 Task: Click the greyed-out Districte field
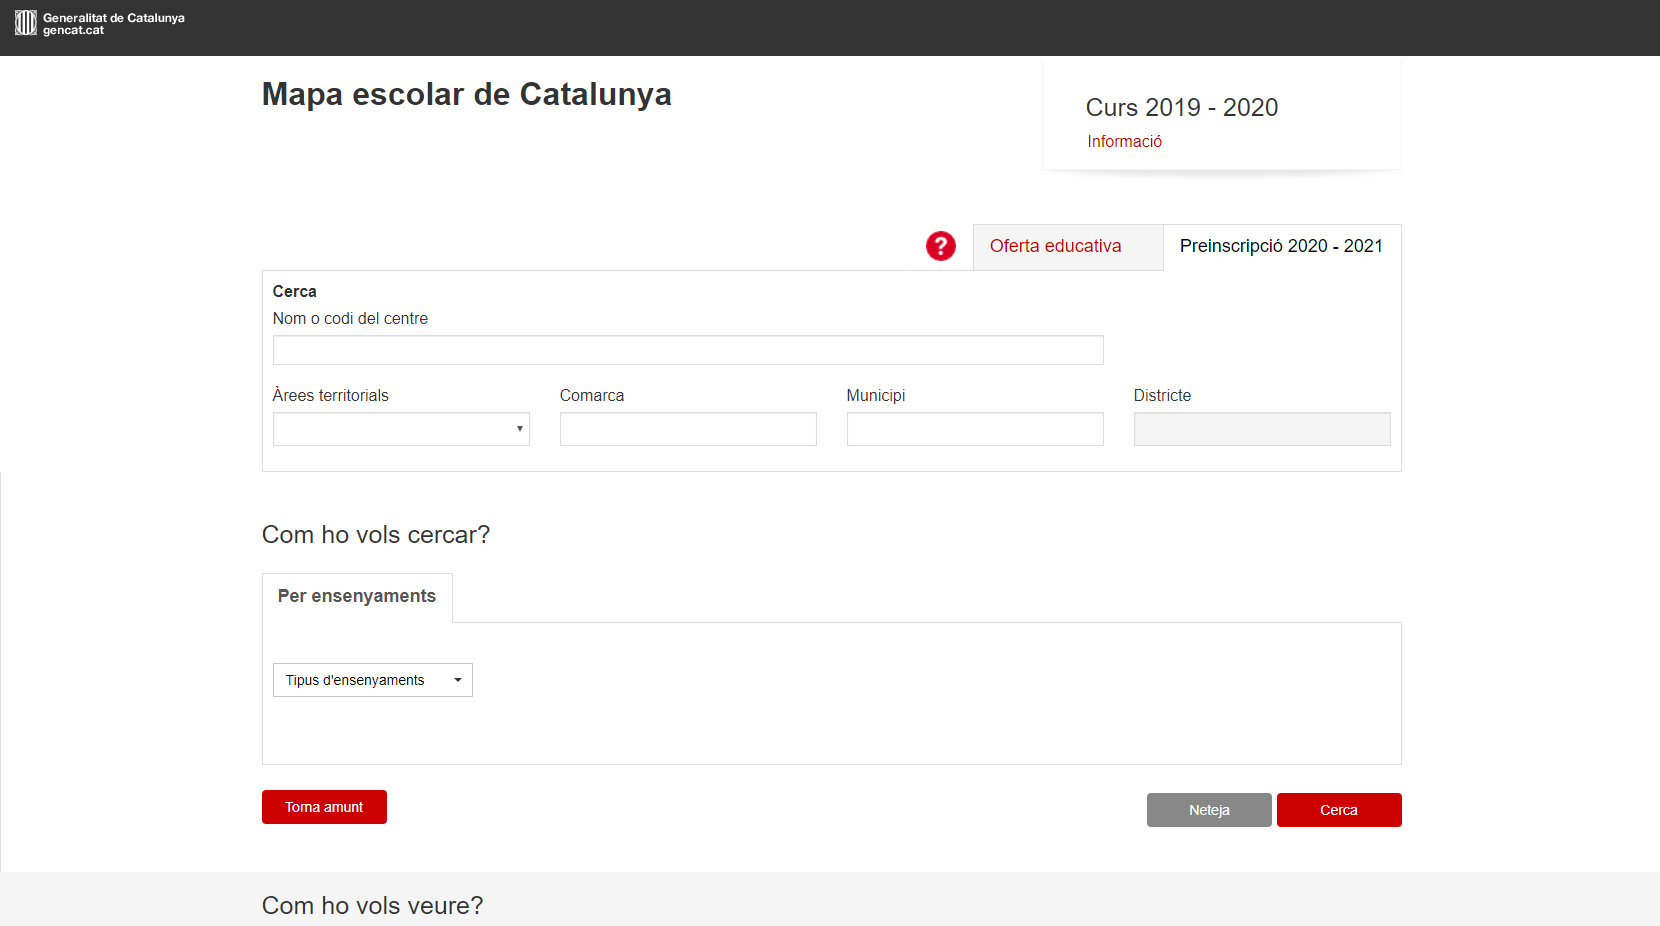click(1261, 429)
